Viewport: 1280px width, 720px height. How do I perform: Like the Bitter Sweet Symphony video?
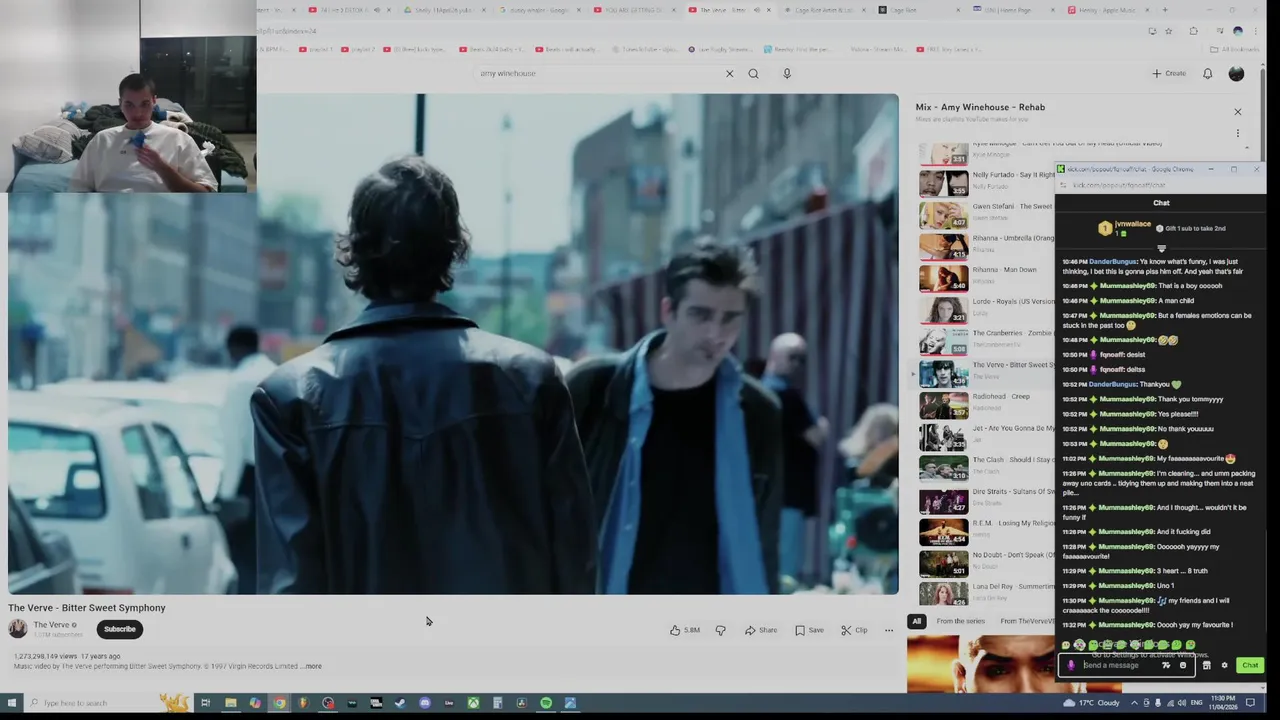[x=685, y=630]
